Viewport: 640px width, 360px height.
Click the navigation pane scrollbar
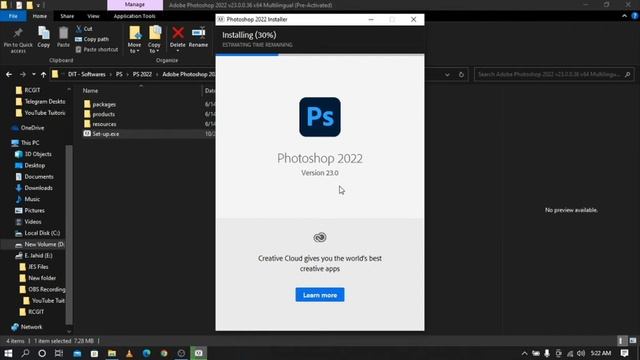(69, 235)
